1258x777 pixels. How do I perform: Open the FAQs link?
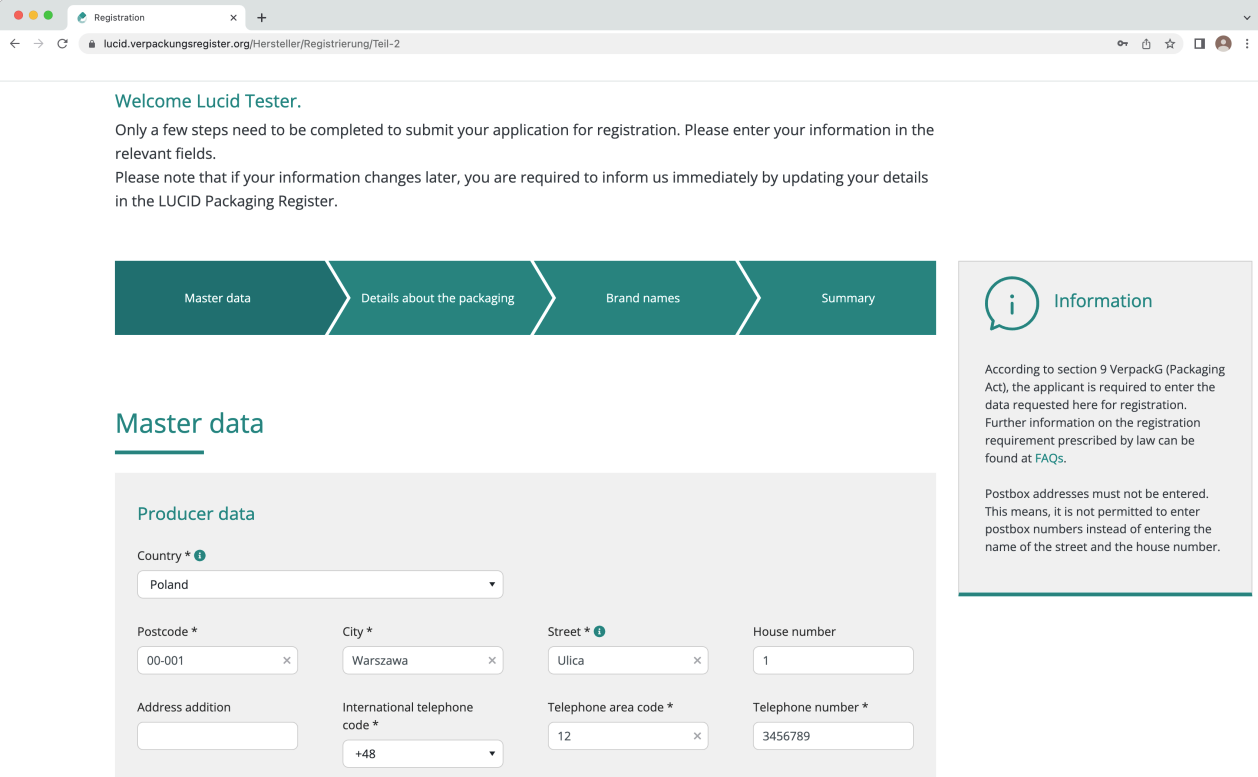(1049, 459)
